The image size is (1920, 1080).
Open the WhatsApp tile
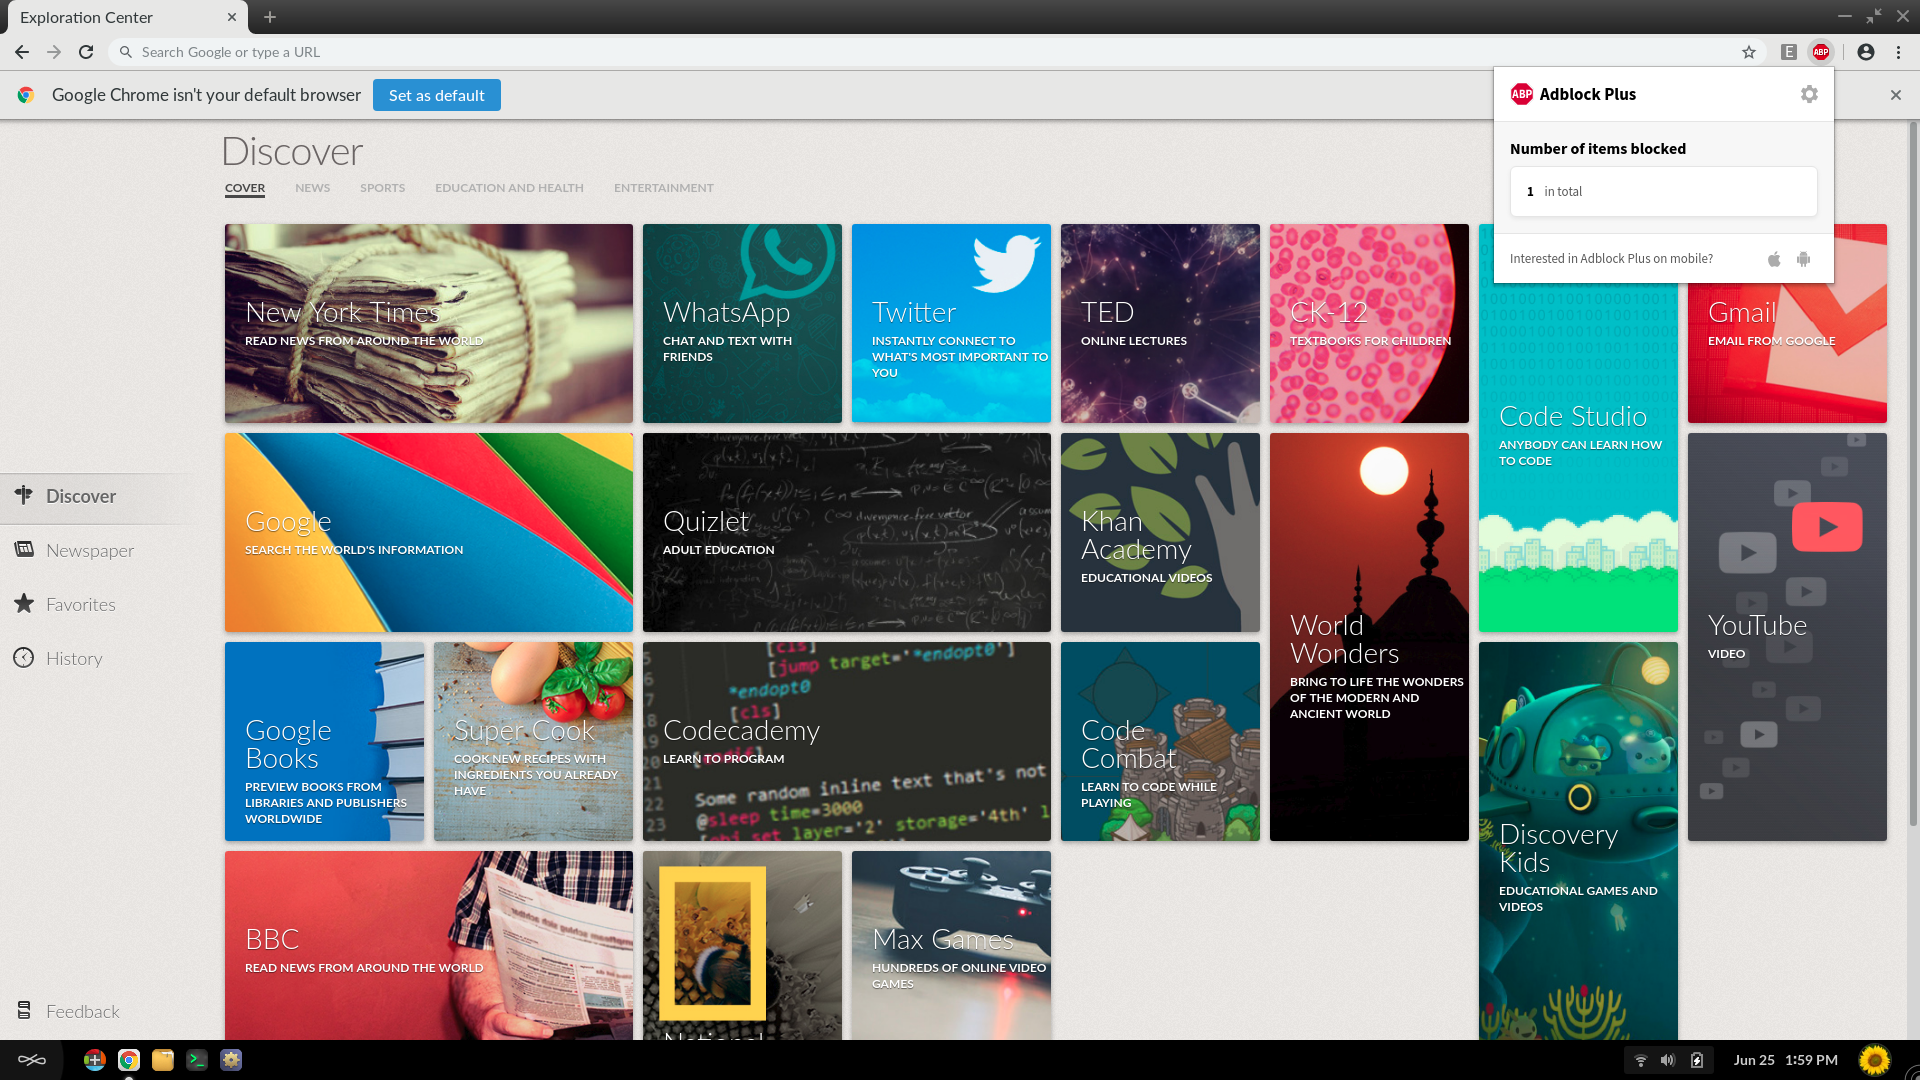click(x=742, y=323)
